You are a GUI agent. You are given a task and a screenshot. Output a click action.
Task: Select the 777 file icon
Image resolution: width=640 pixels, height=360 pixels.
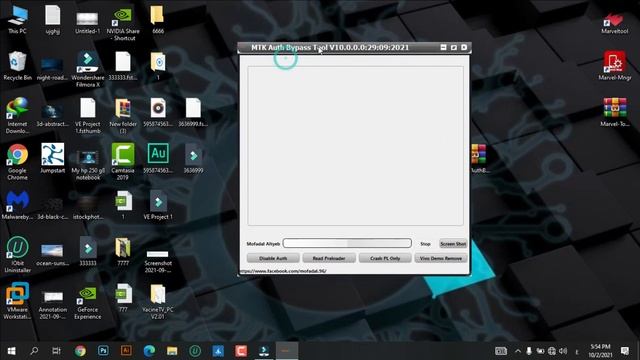click(123, 298)
